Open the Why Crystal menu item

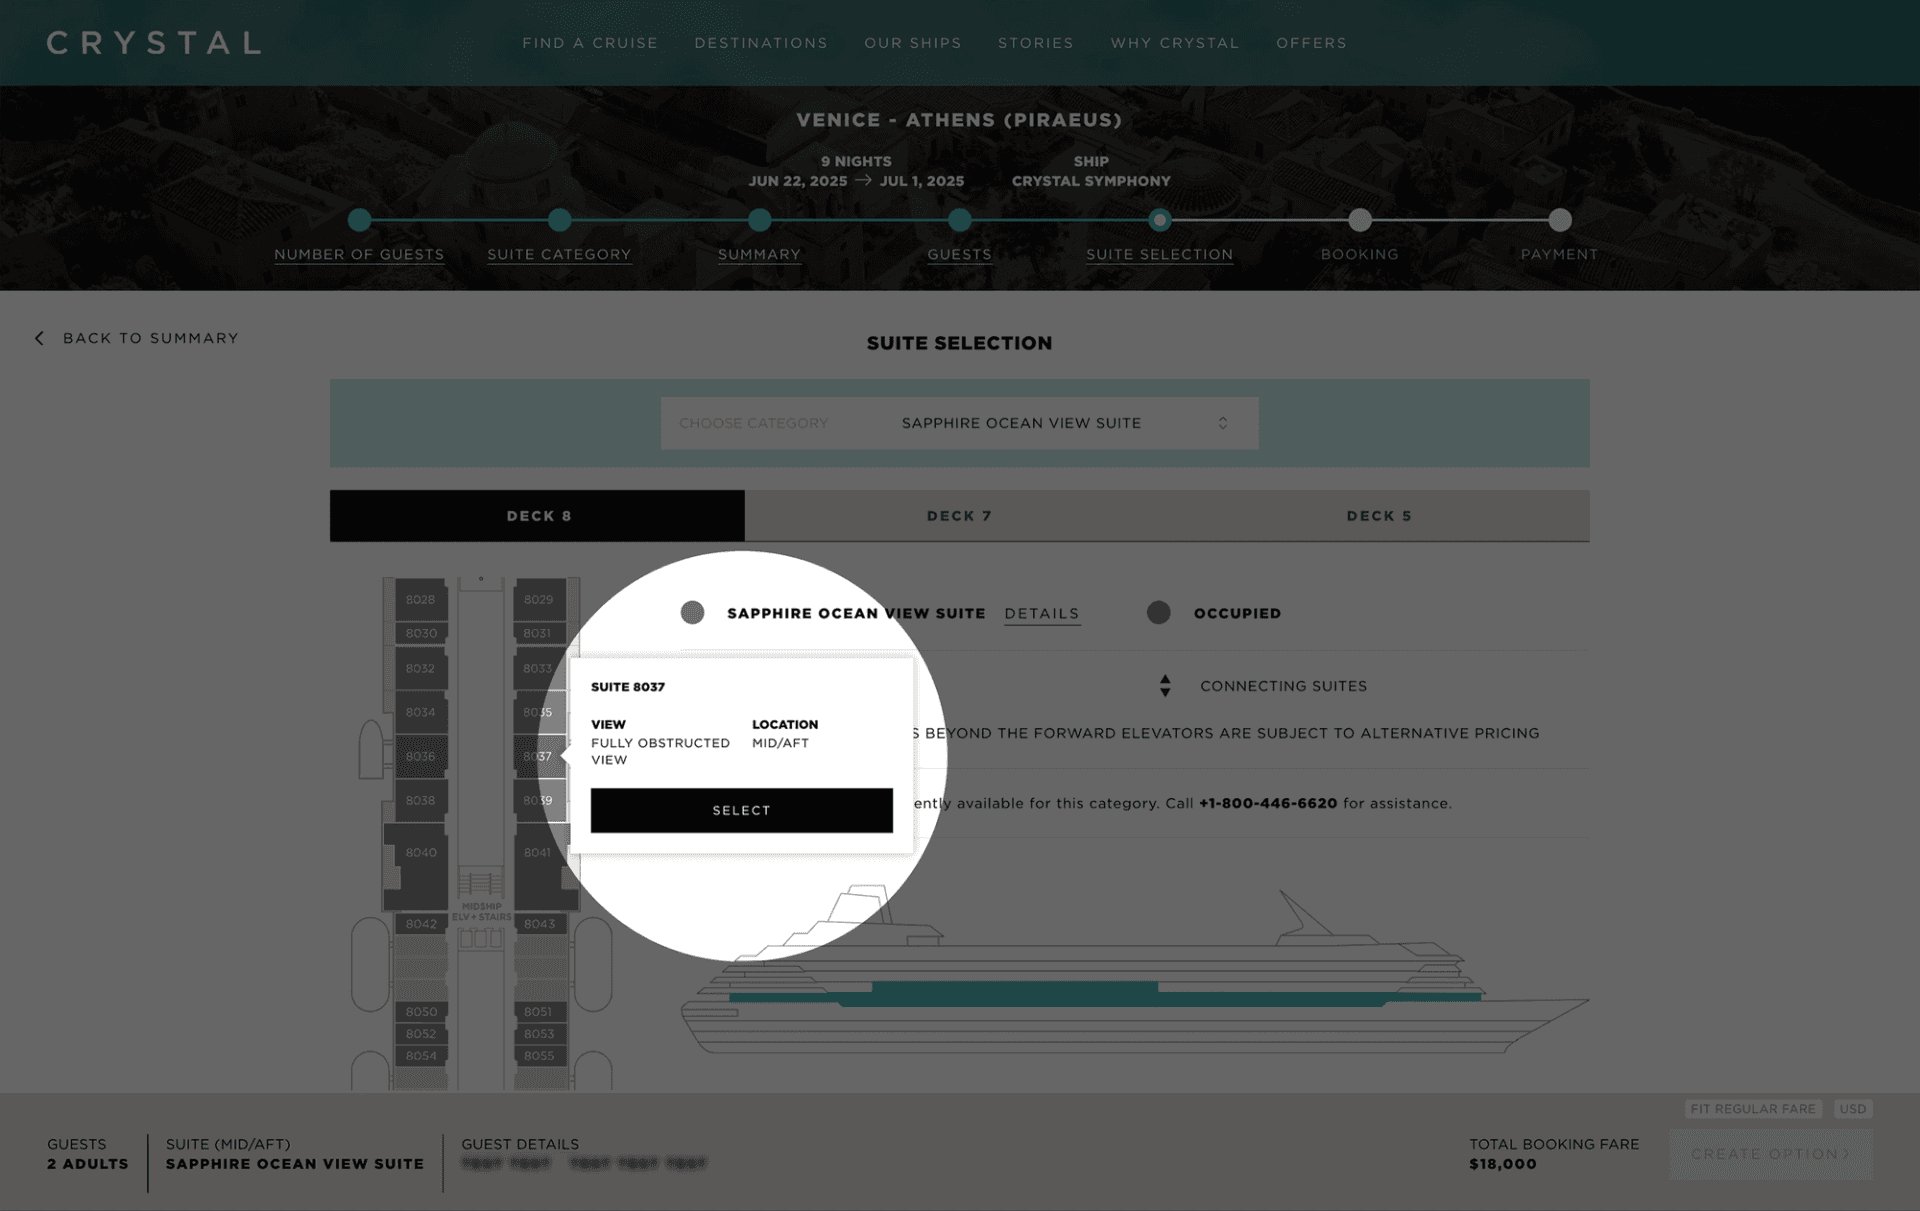[1175, 43]
